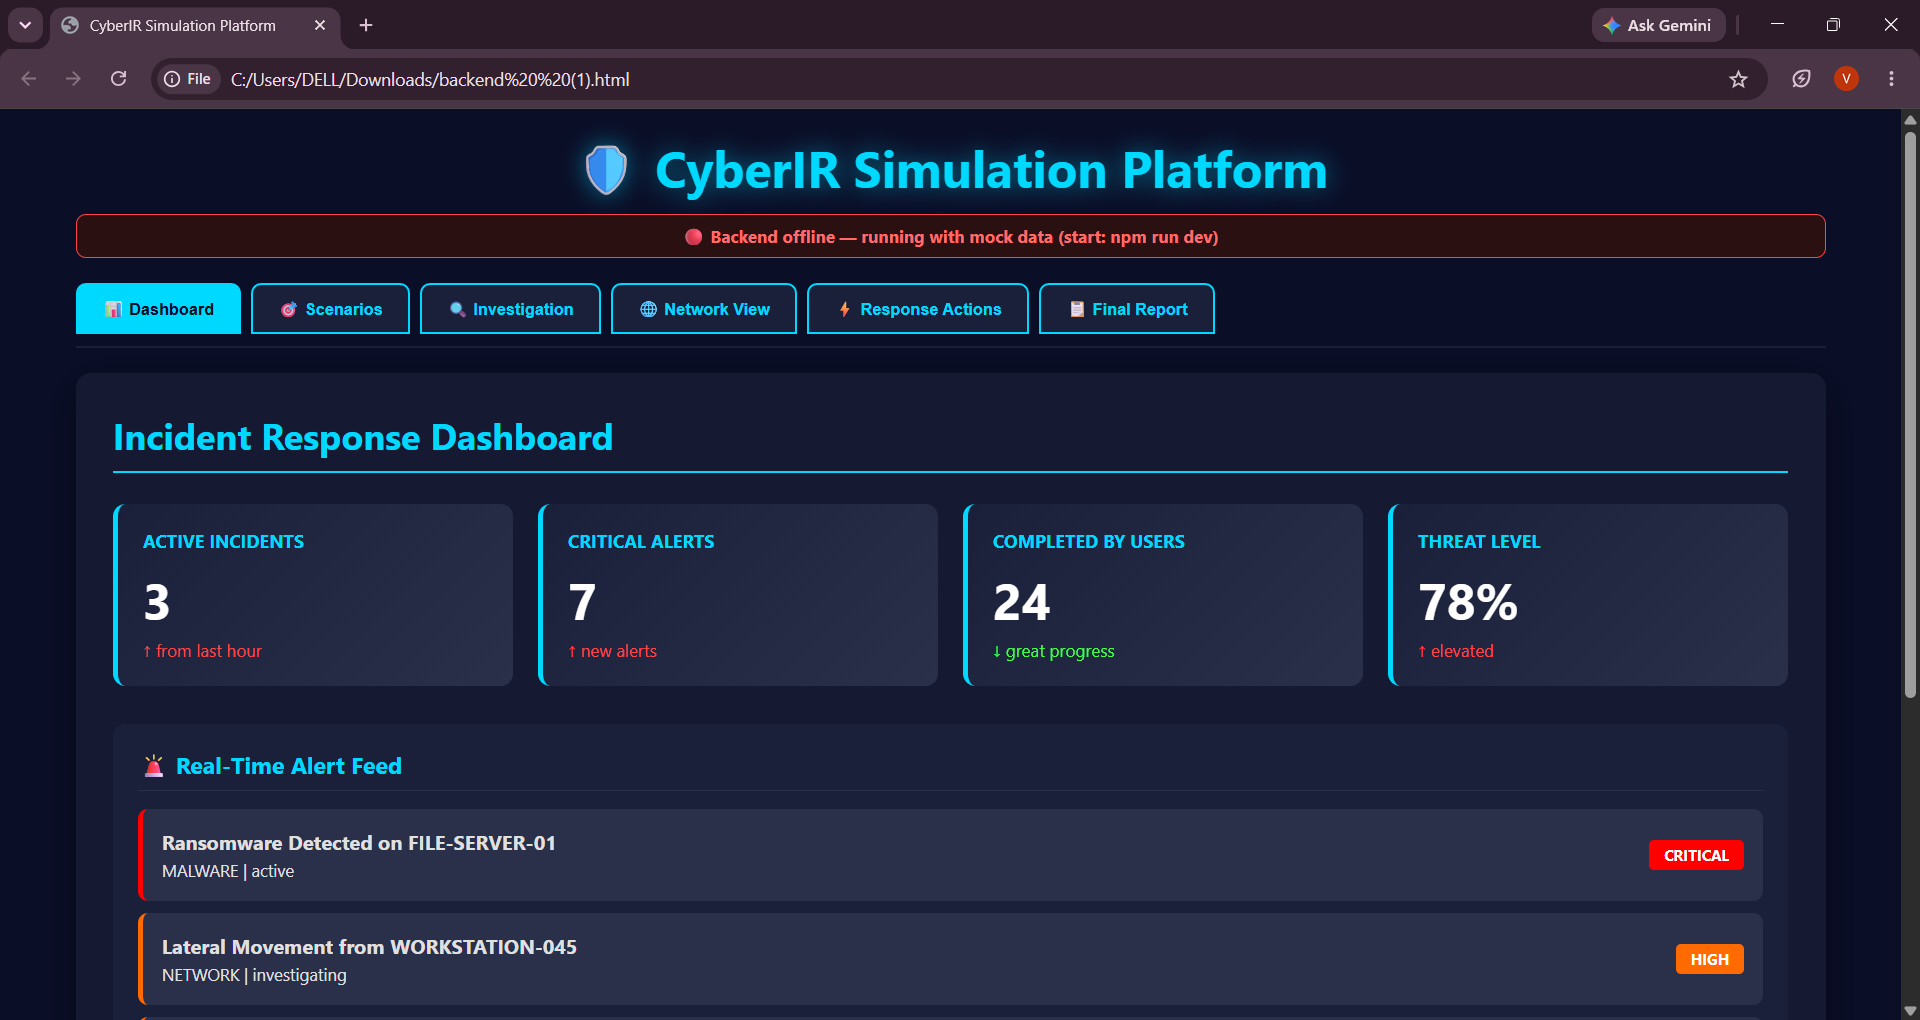Select the Response Actions tab
1920x1020 pixels.
[918, 309]
